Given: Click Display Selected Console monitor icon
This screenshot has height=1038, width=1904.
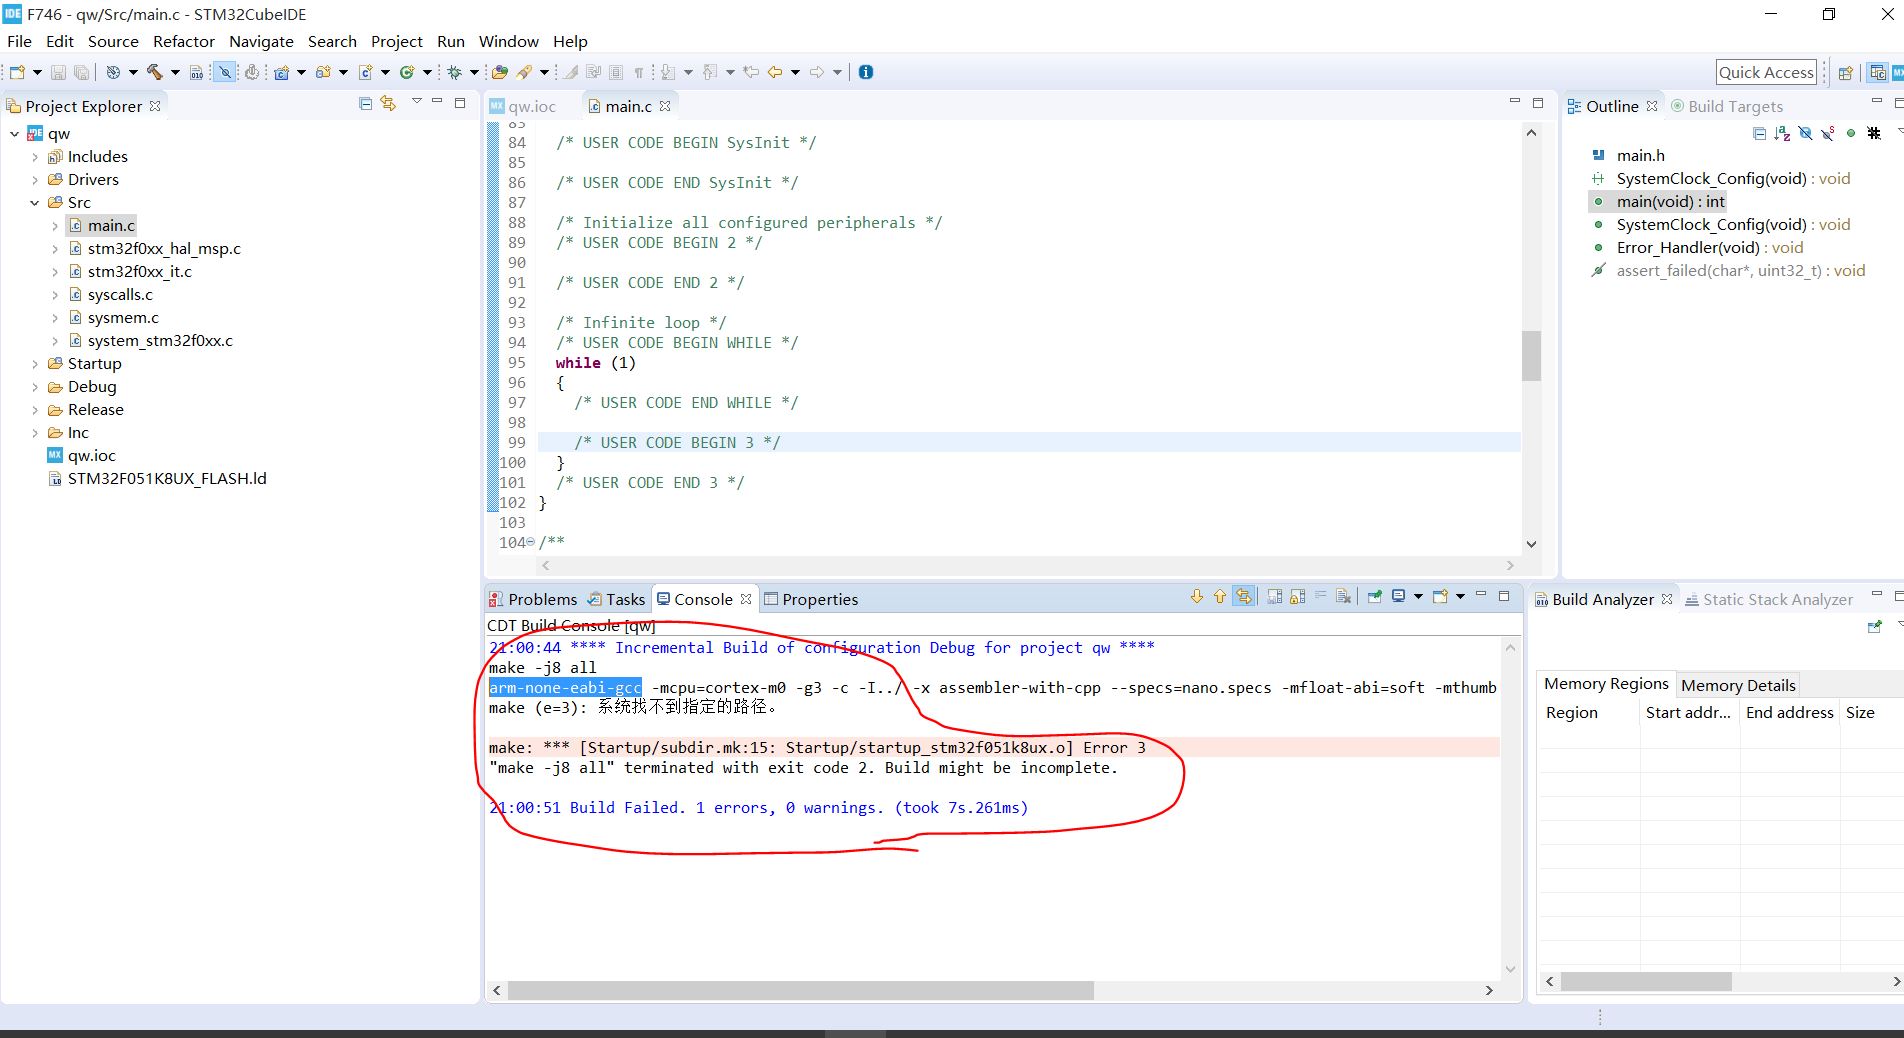Looking at the screenshot, I should (1399, 597).
